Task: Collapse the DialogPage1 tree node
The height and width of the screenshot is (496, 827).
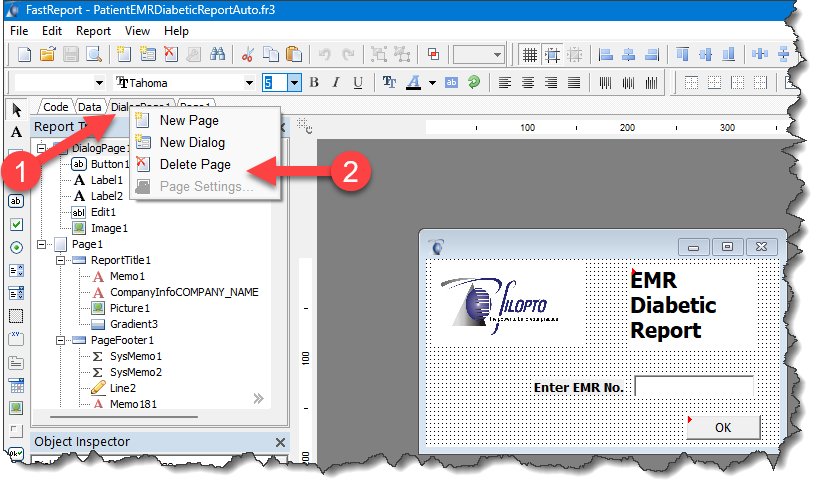Action: click(41, 148)
